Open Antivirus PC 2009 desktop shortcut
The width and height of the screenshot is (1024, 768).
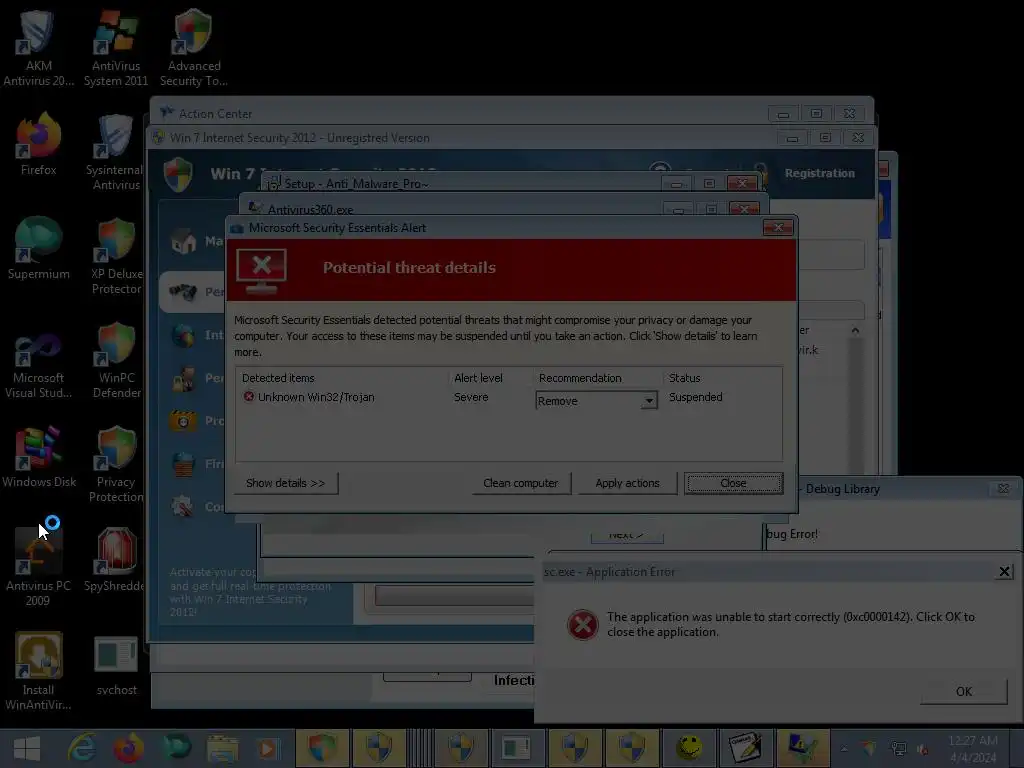point(38,568)
